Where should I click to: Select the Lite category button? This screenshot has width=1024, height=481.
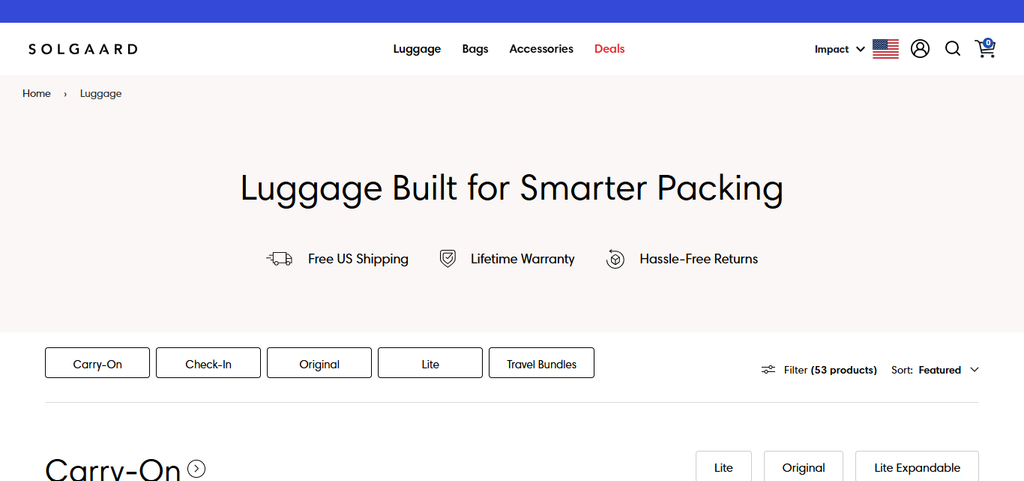[430, 363]
